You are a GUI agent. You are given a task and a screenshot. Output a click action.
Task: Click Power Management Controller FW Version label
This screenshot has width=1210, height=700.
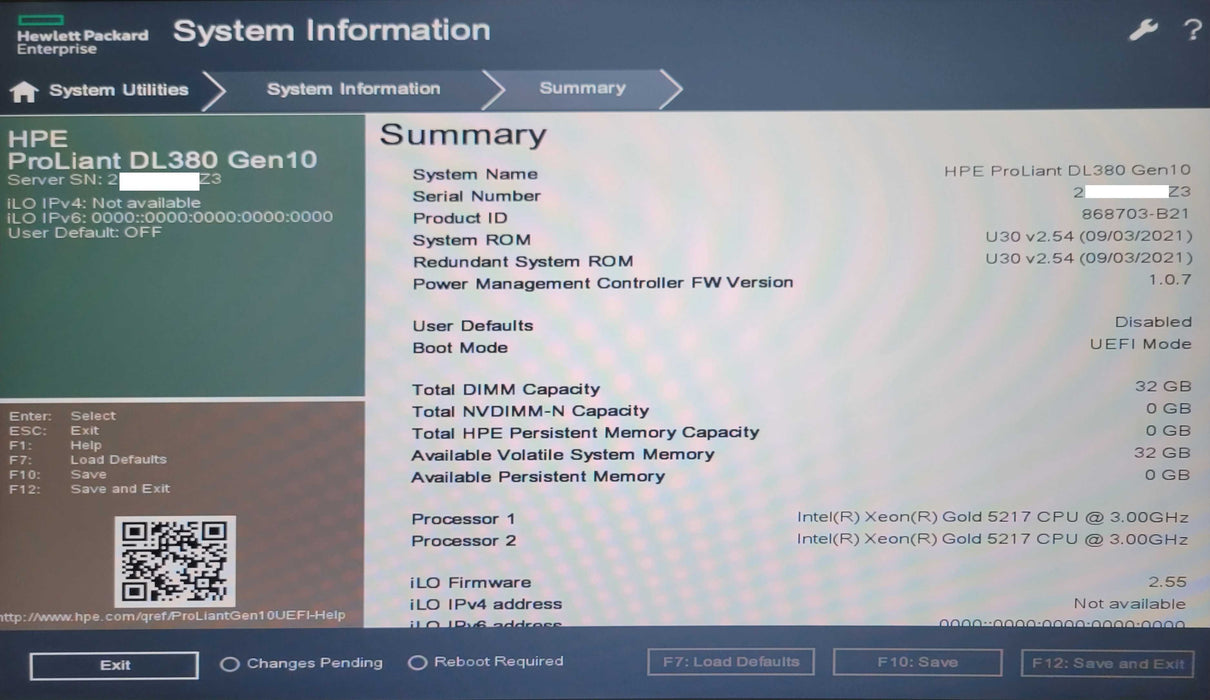coord(603,283)
